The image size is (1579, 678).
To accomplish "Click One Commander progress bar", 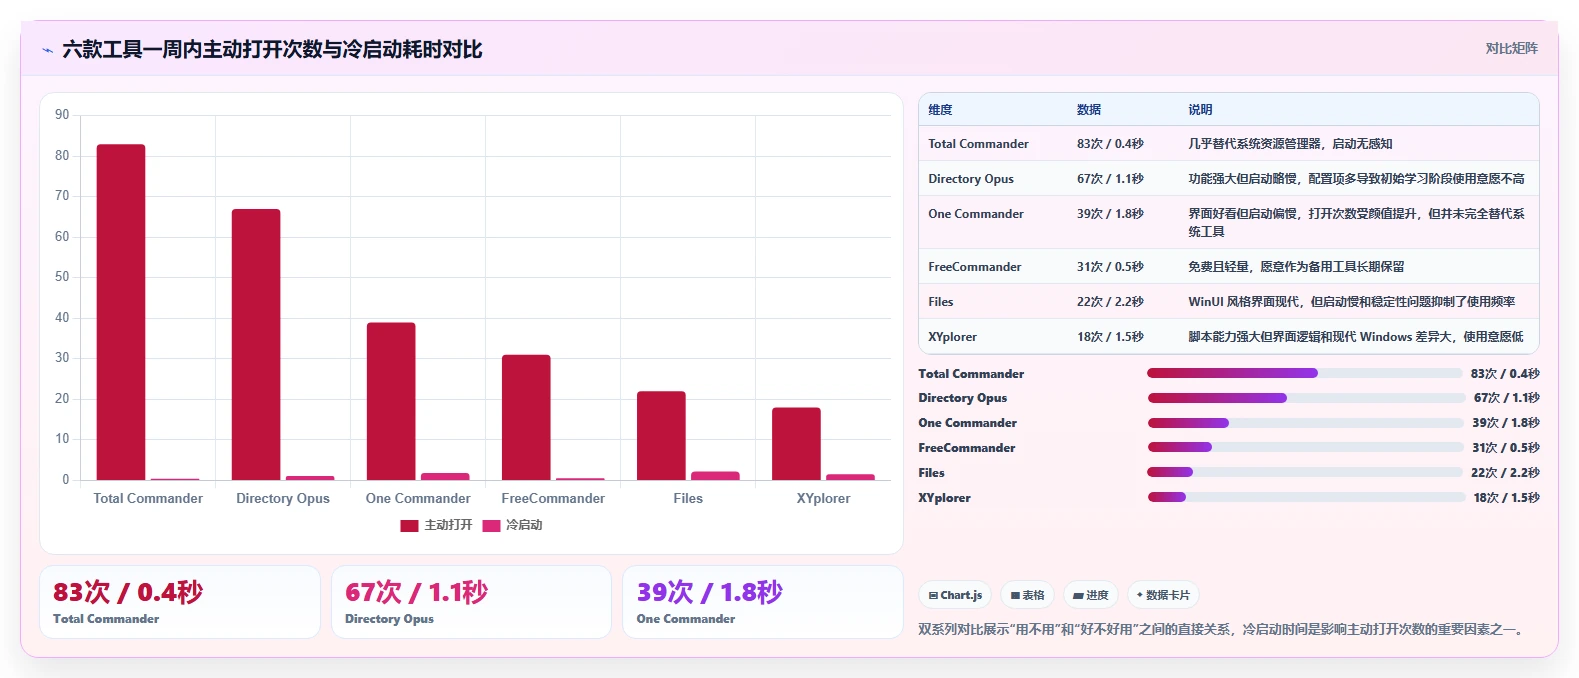I will pyautogui.click(x=1305, y=423).
